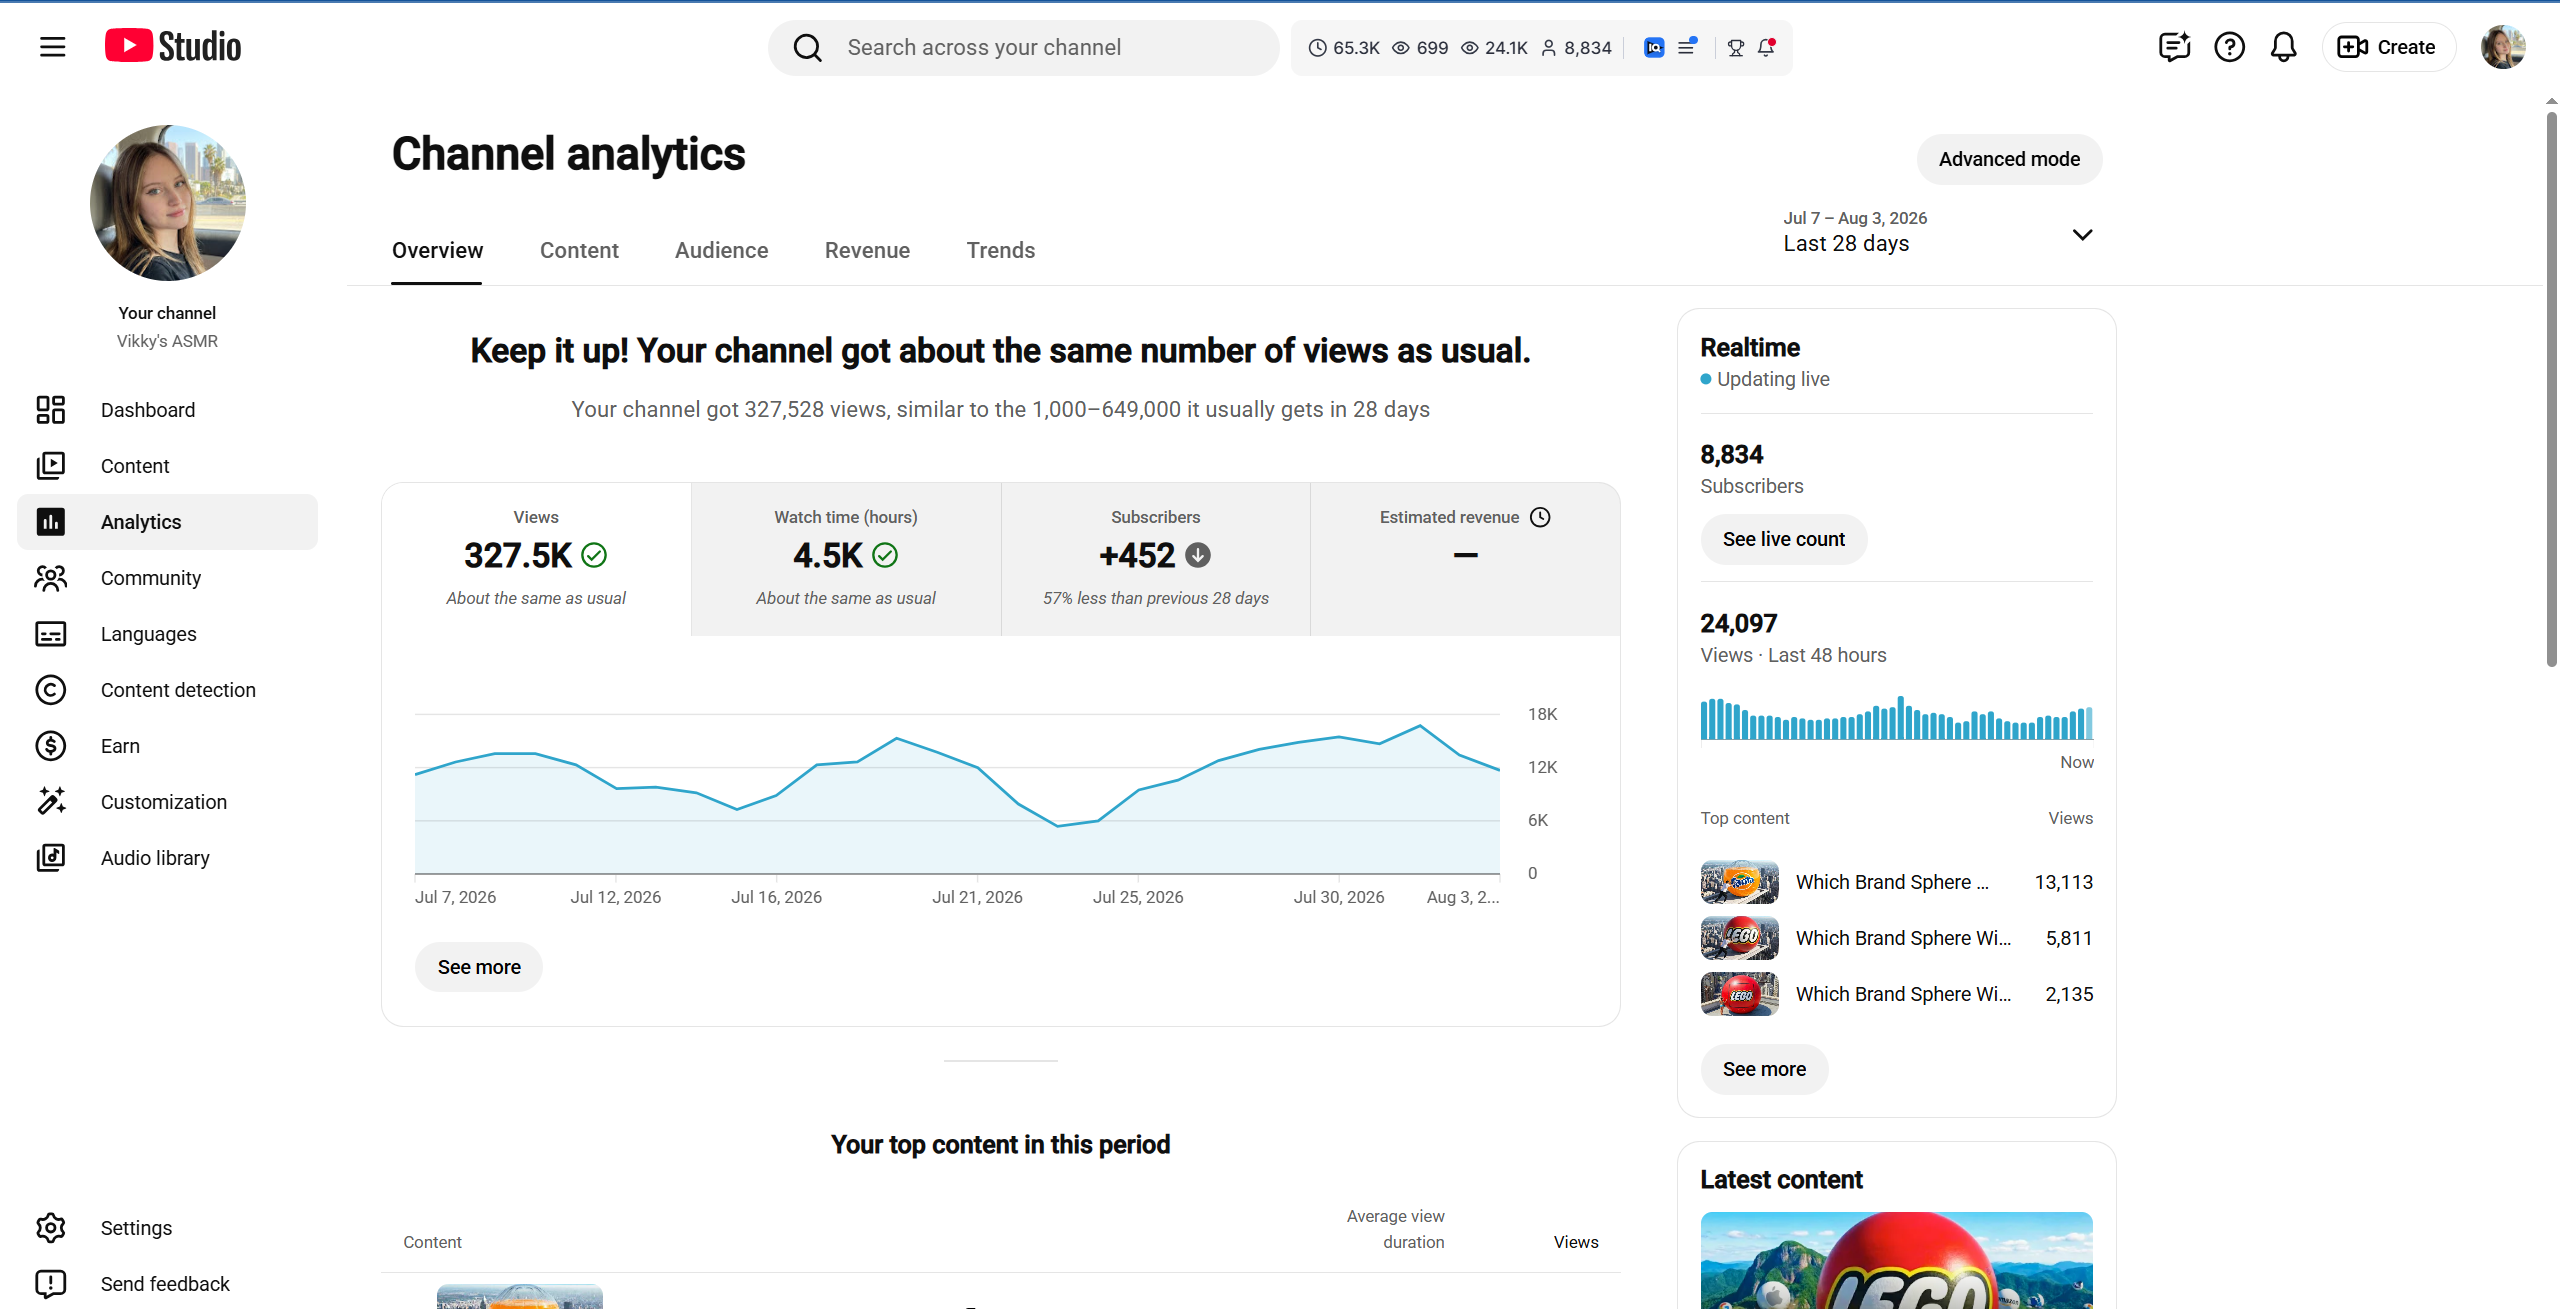Open Languages via its subtitles icon
Image resolution: width=2560 pixels, height=1309 pixels.
(x=51, y=634)
